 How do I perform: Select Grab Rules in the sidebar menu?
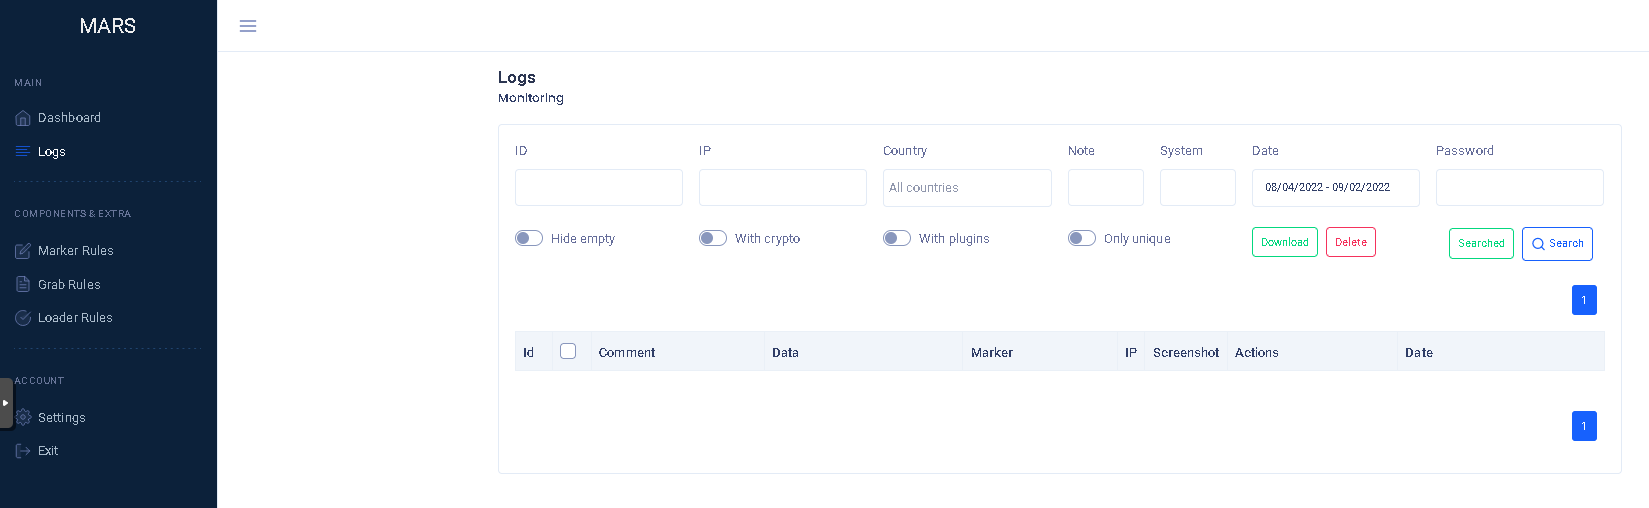69,285
